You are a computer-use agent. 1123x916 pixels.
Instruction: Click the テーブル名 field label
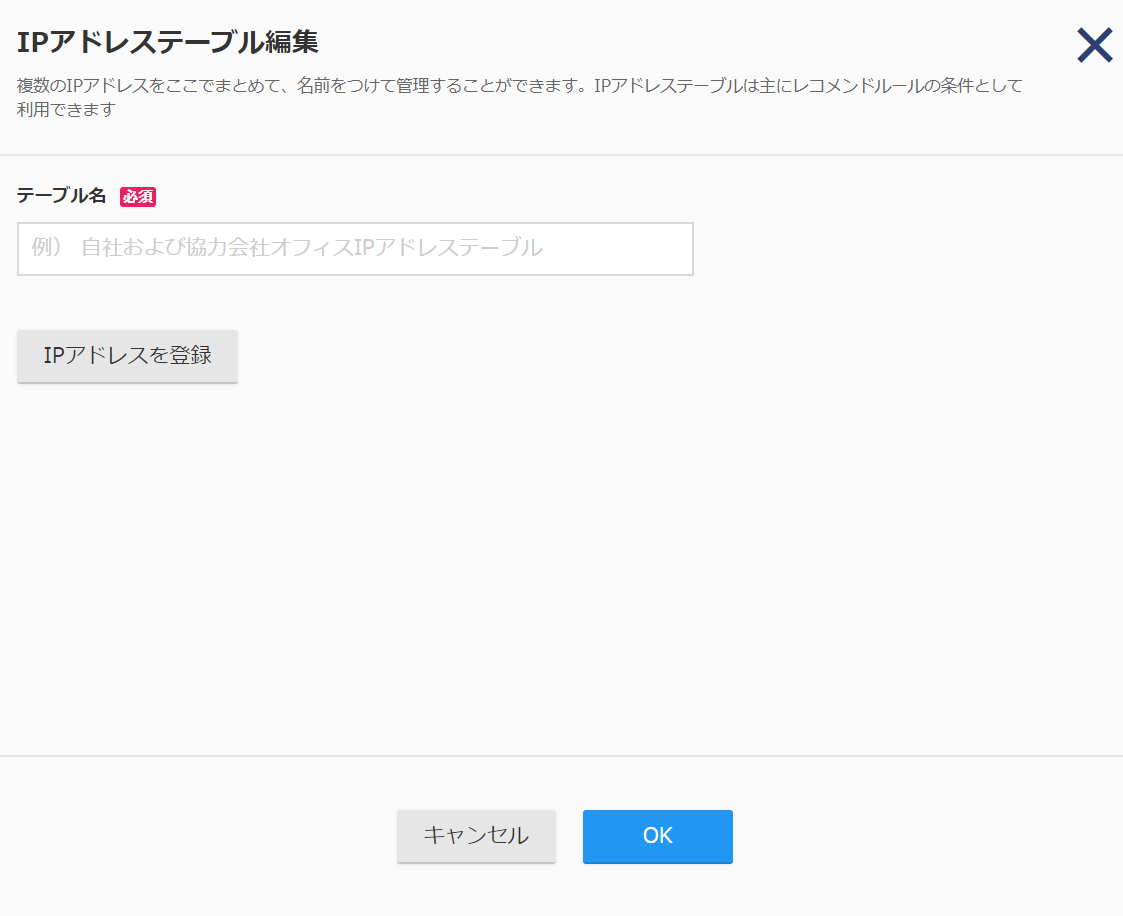tap(62, 196)
